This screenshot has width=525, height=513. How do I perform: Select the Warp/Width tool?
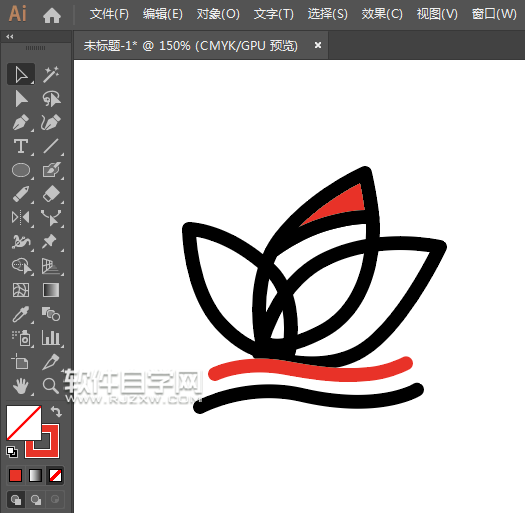(x=21, y=241)
